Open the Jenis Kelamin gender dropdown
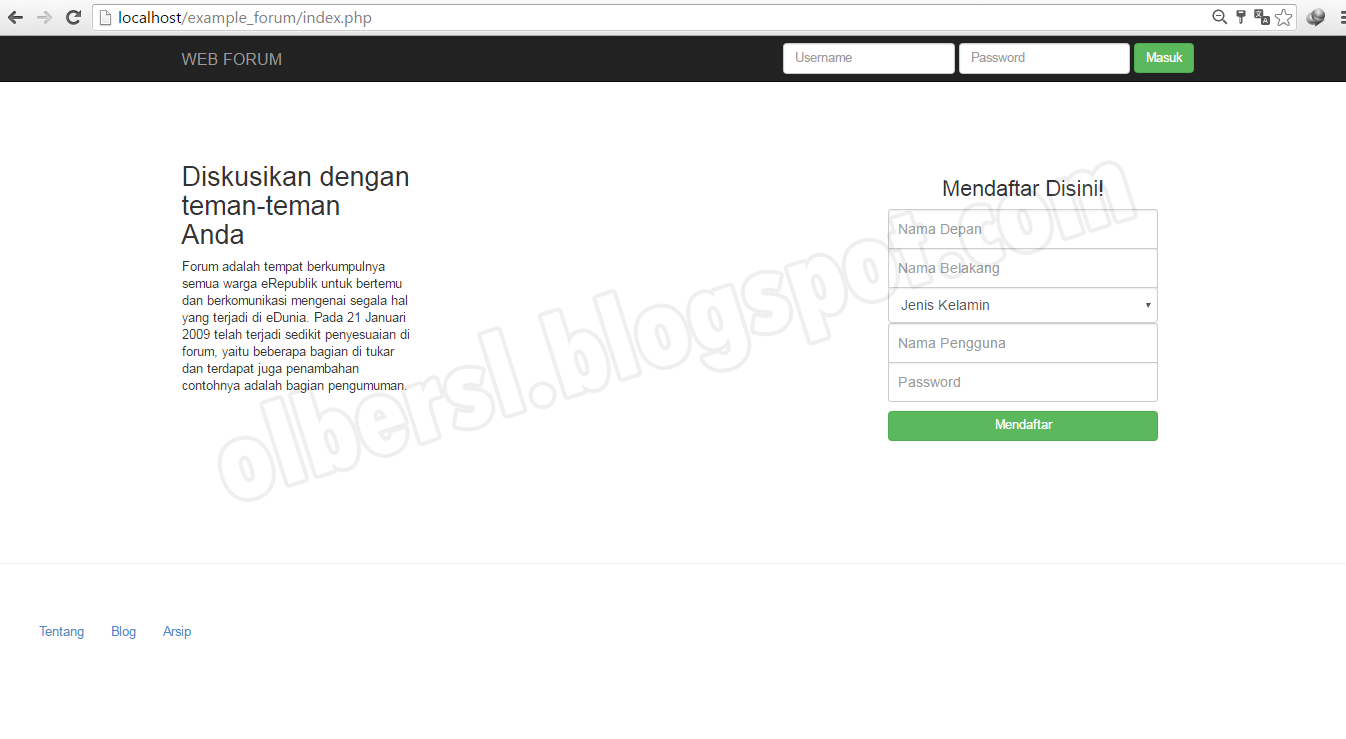This screenshot has height=739, width=1346. pyautogui.click(x=1022, y=305)
